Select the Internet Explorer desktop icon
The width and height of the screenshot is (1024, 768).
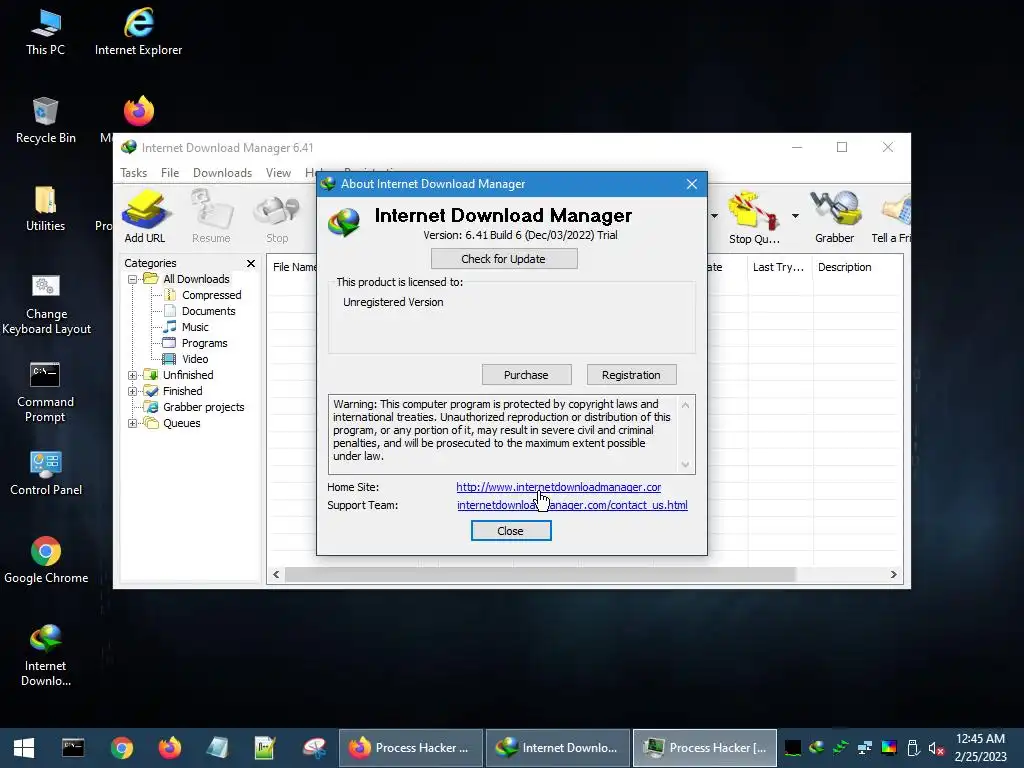pyautogui.click(x=138, y=33)
